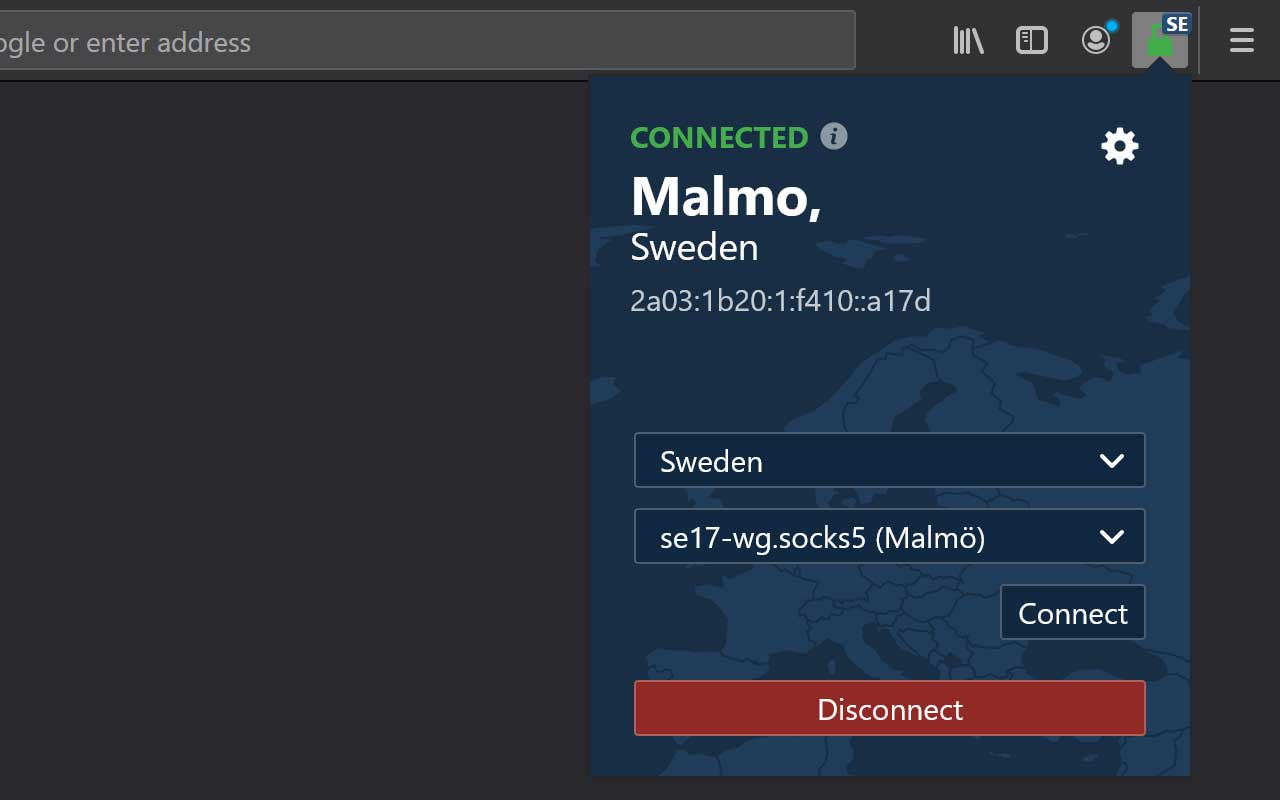Click the chevron arrow in server selector
Image resolution: width=1280 pixels, height=800 pixels.
point(1112,537)
